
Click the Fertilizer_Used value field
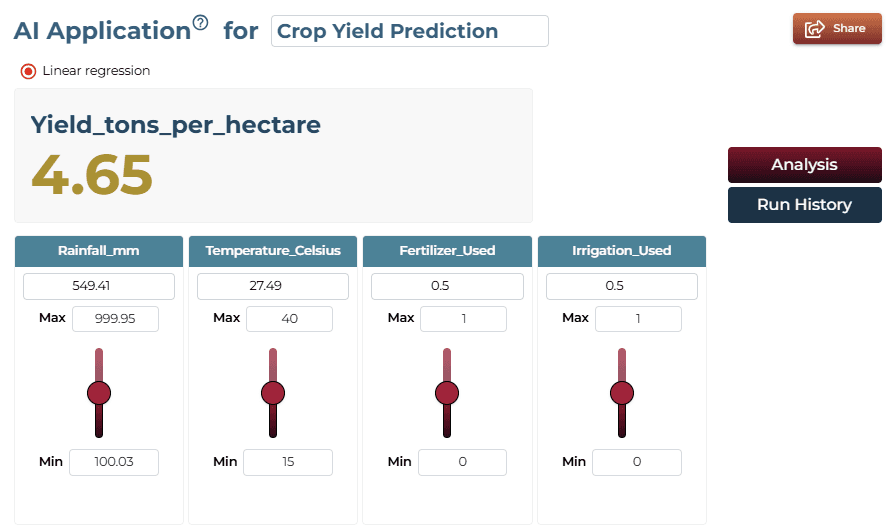447,286
